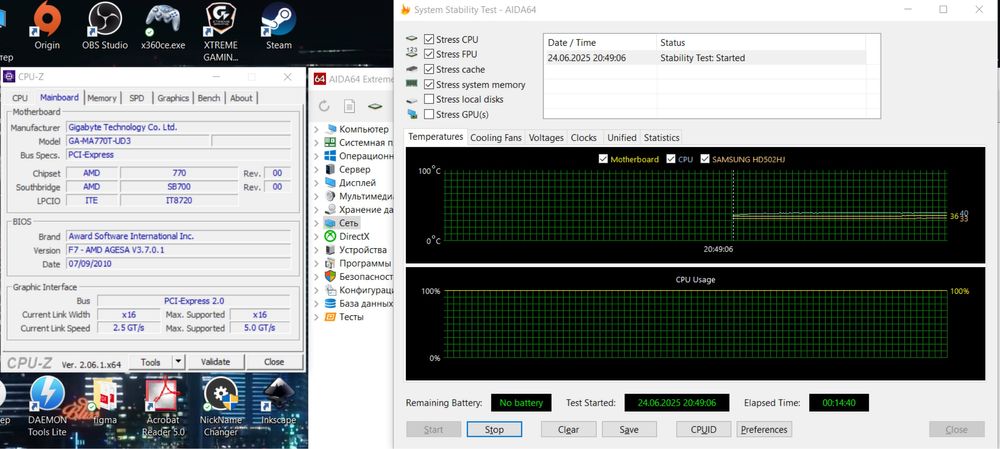Stop the running stability test
The height and width of the screenshot is (449, 1000).
(494, 429)
